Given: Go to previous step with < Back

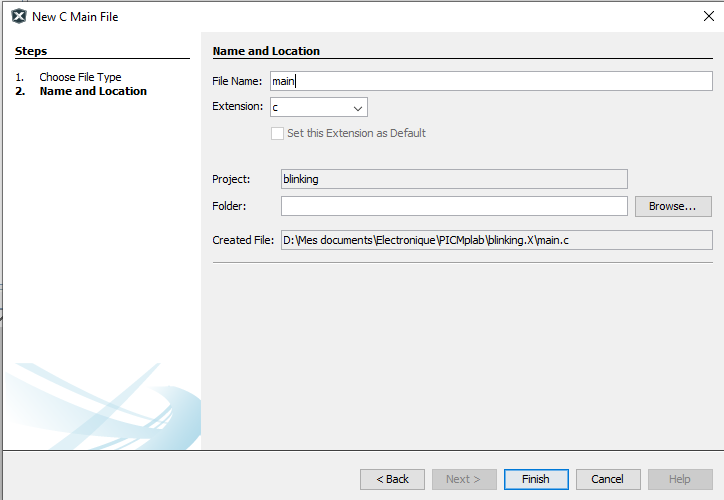Looking at the screenshot, I should tap(392, 479).
